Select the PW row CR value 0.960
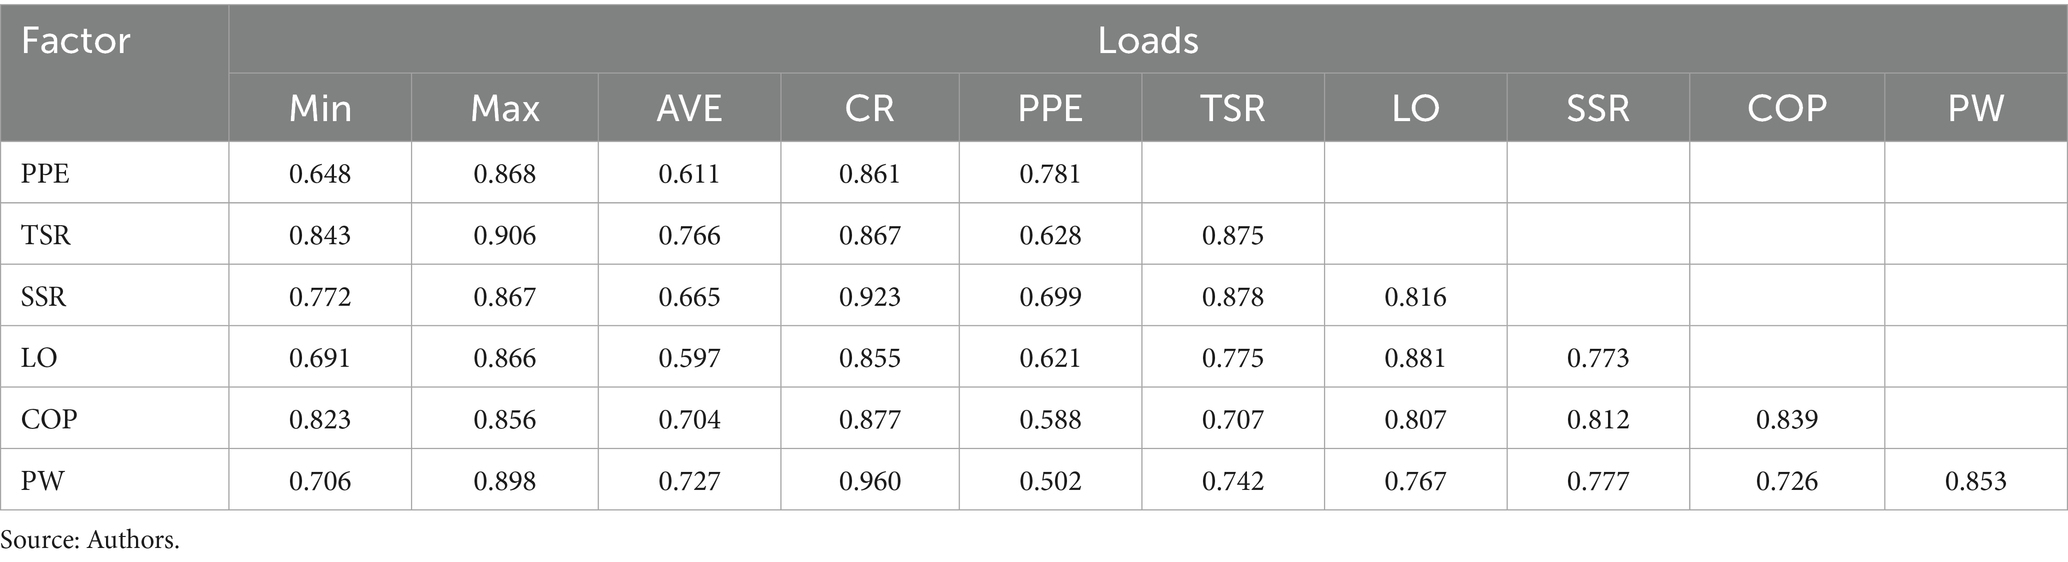 point(870,481)
